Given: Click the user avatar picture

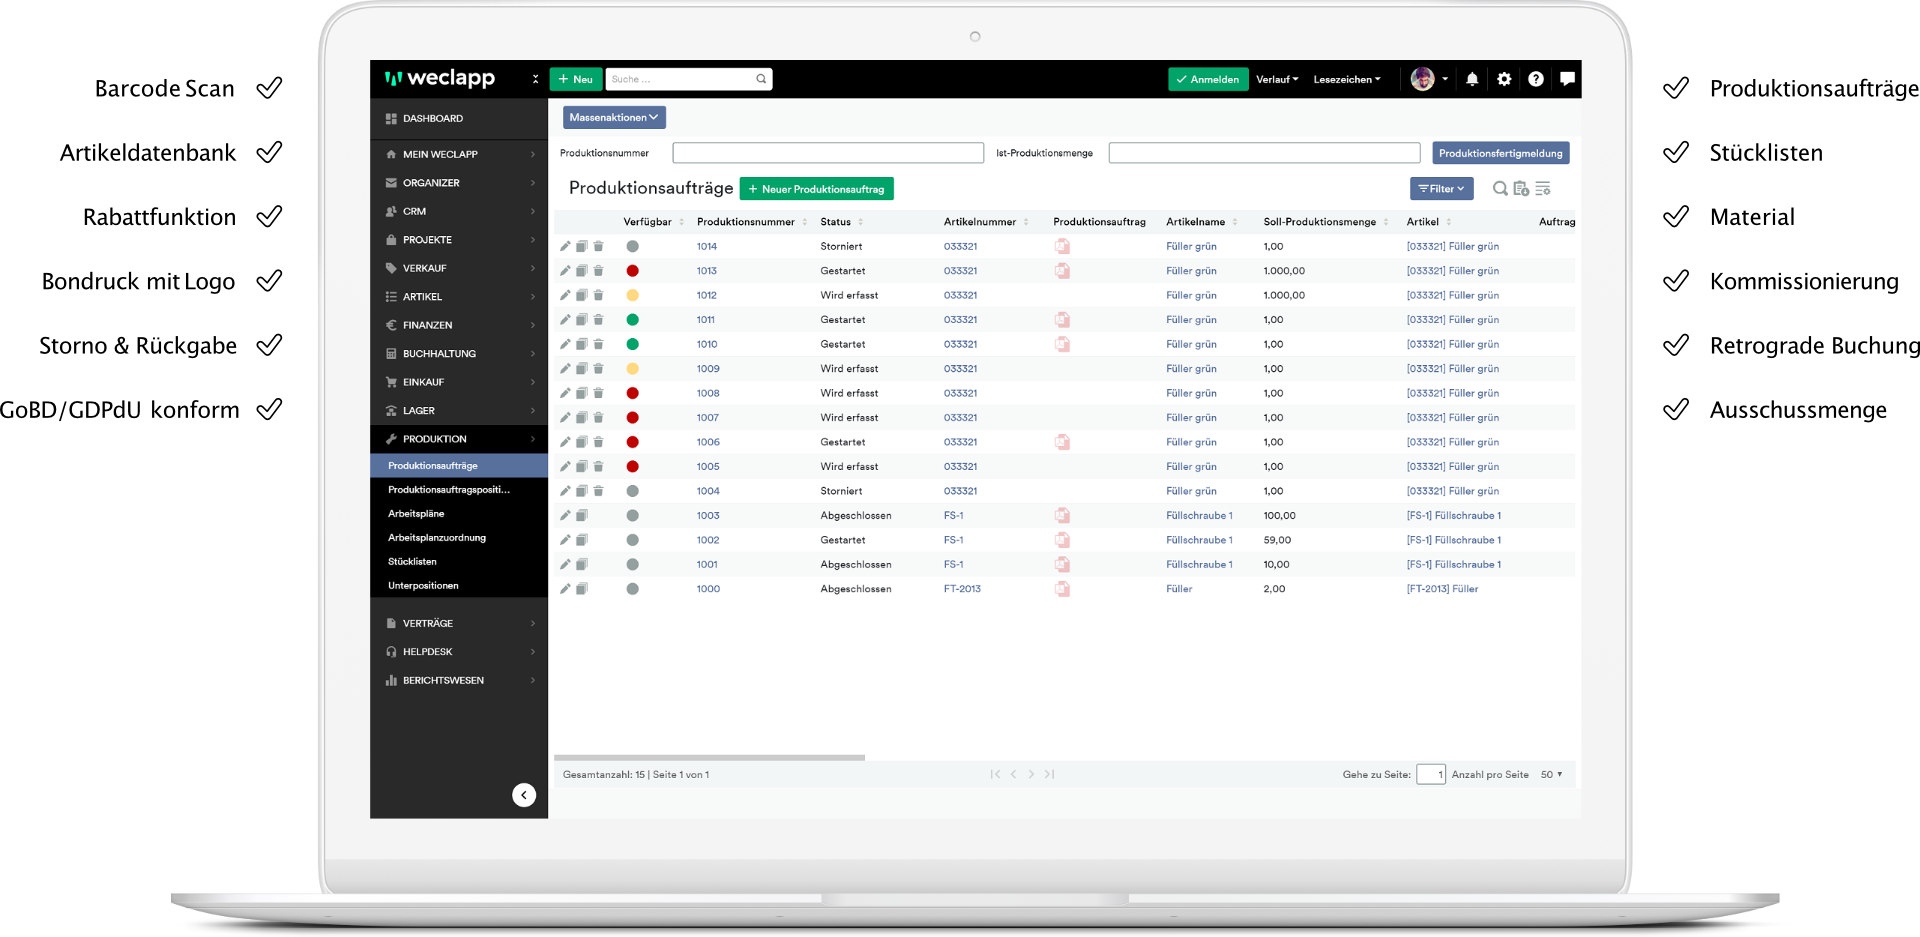Looking at the screenshot, I should tap(1422, 79).
